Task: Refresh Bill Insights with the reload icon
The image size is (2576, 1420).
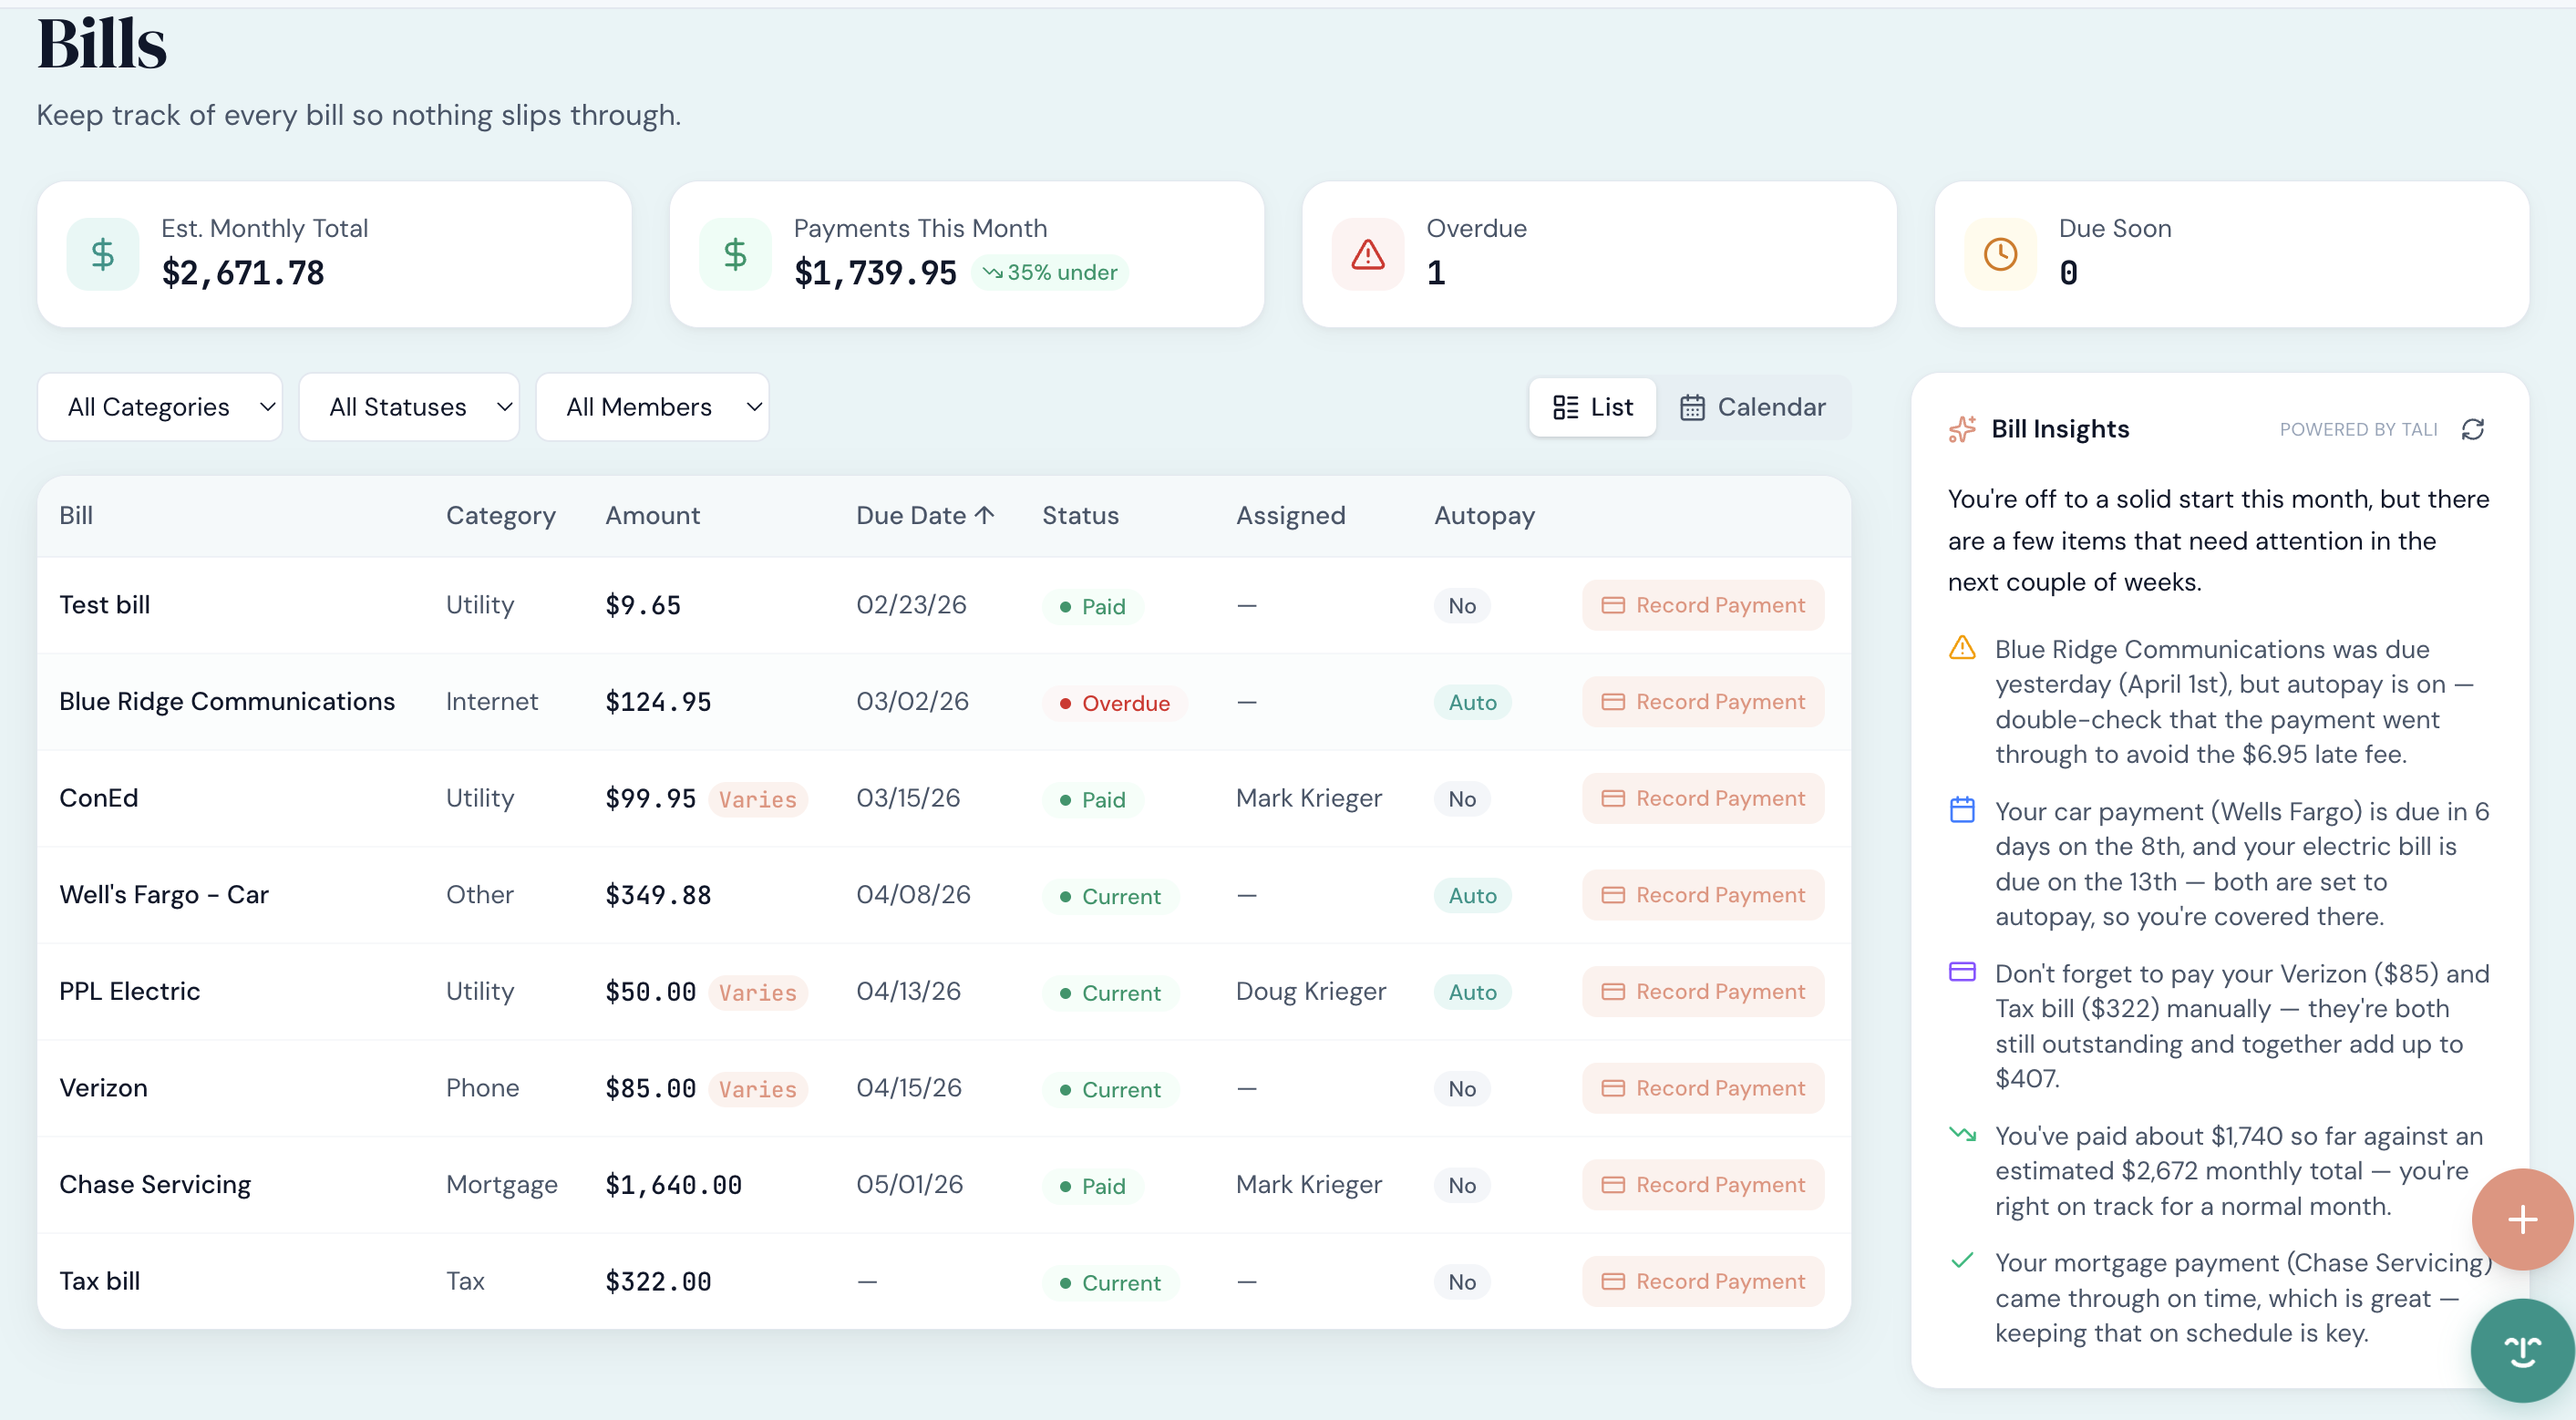Action: pyautogui.click(x=2472, y=429)
